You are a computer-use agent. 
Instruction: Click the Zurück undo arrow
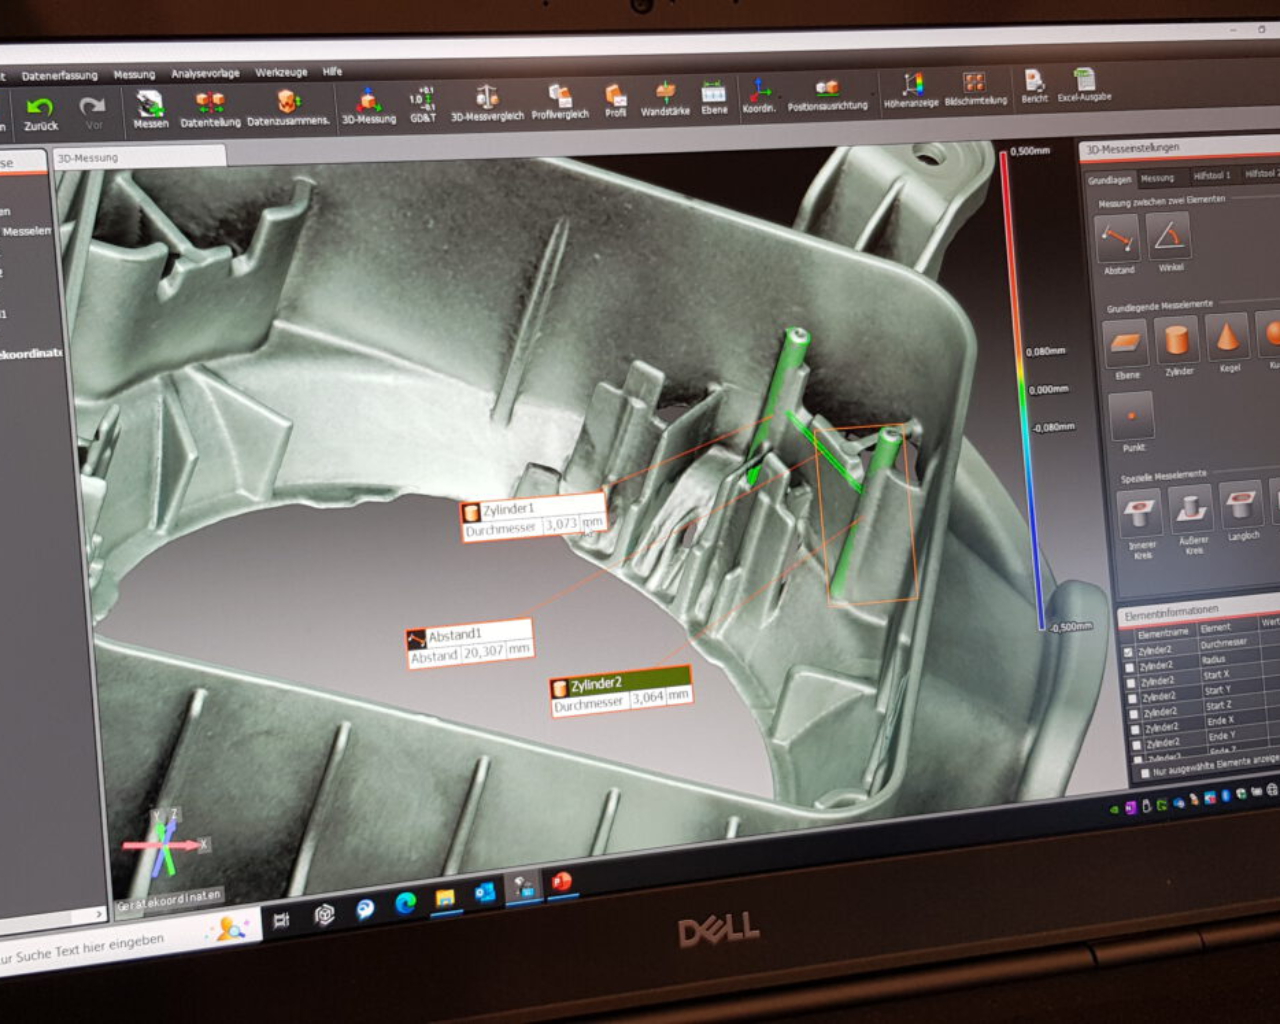(40, 113)
